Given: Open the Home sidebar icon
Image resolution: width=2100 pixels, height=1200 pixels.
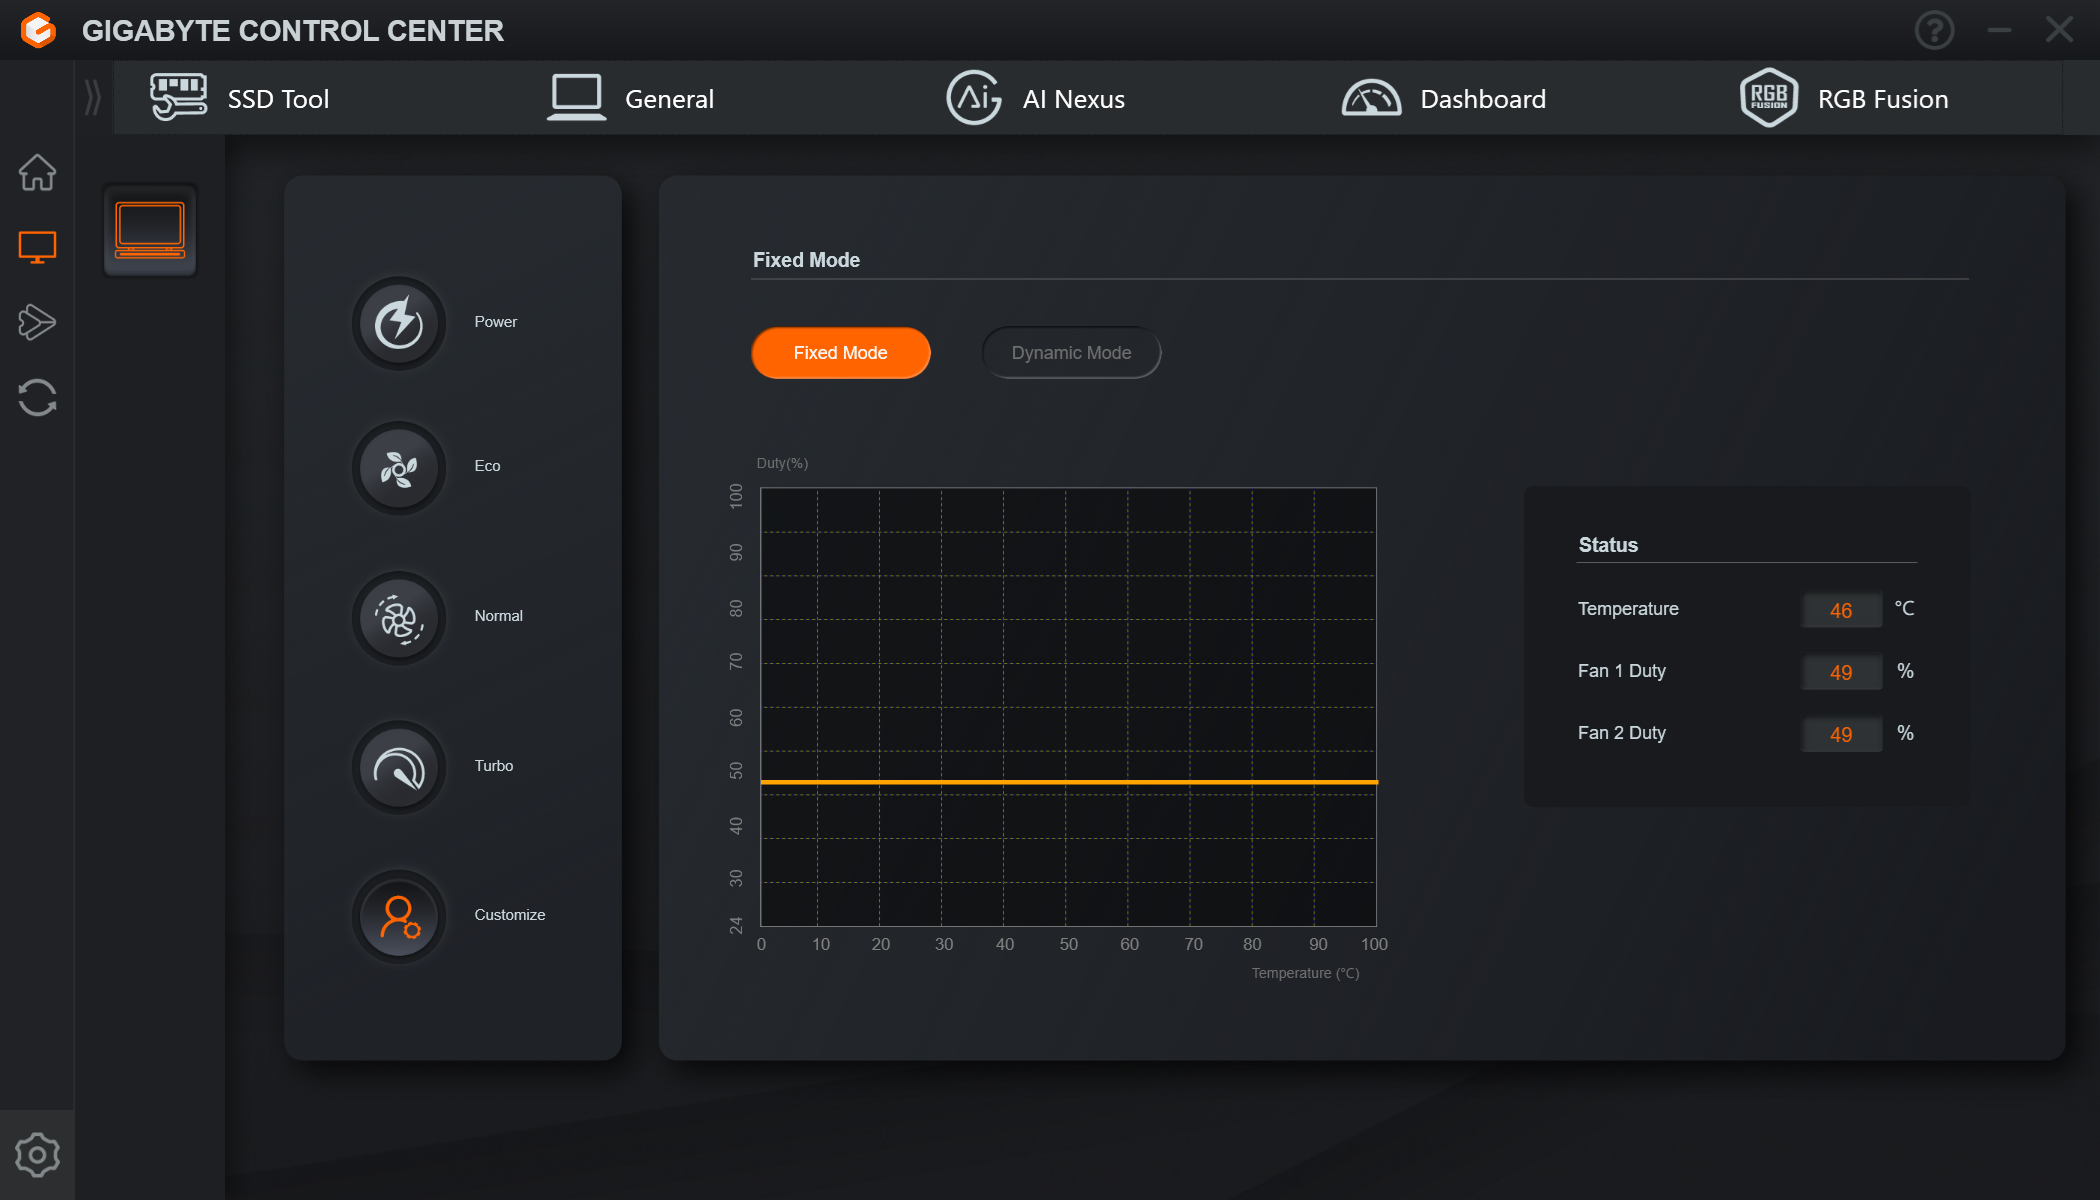Looking at the screenshot, I should pos(37,172).
